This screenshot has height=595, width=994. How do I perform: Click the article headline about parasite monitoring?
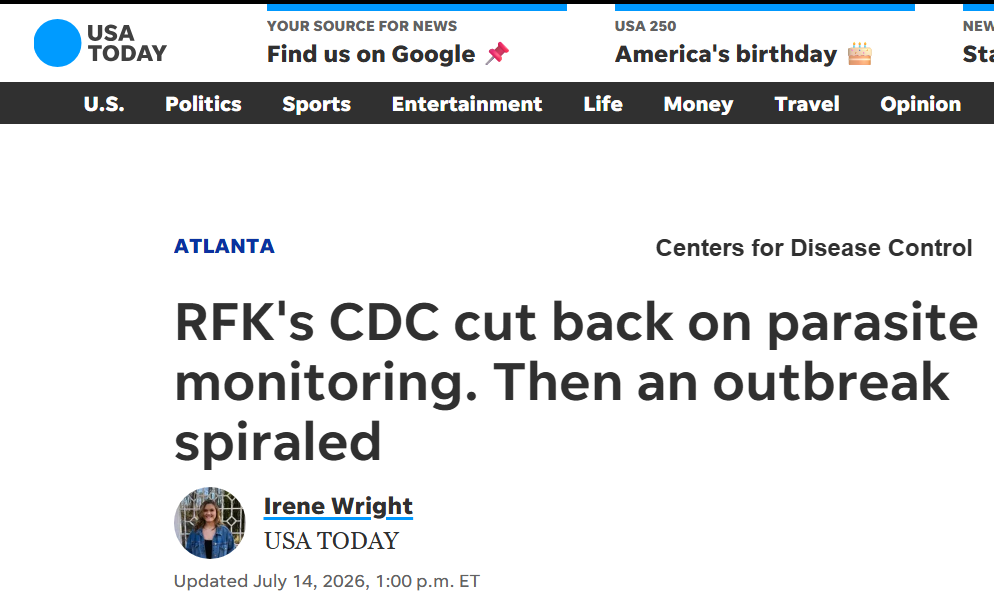[x=576, y=381]
